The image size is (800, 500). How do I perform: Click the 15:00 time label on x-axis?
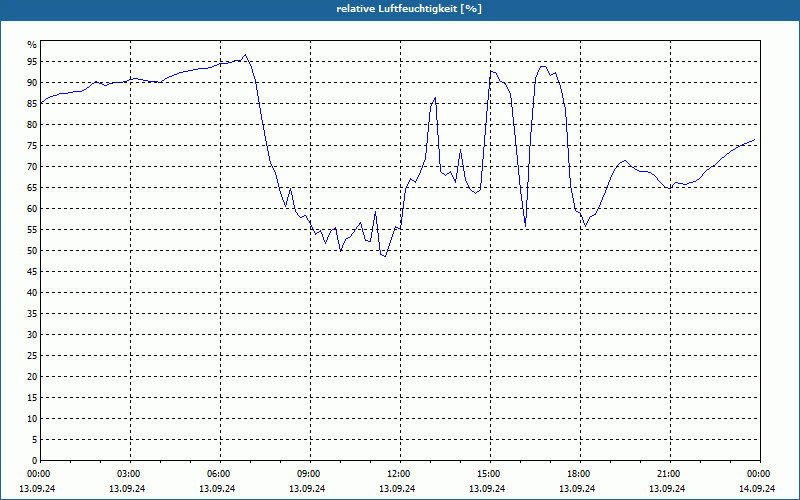[x=490, y=474]
